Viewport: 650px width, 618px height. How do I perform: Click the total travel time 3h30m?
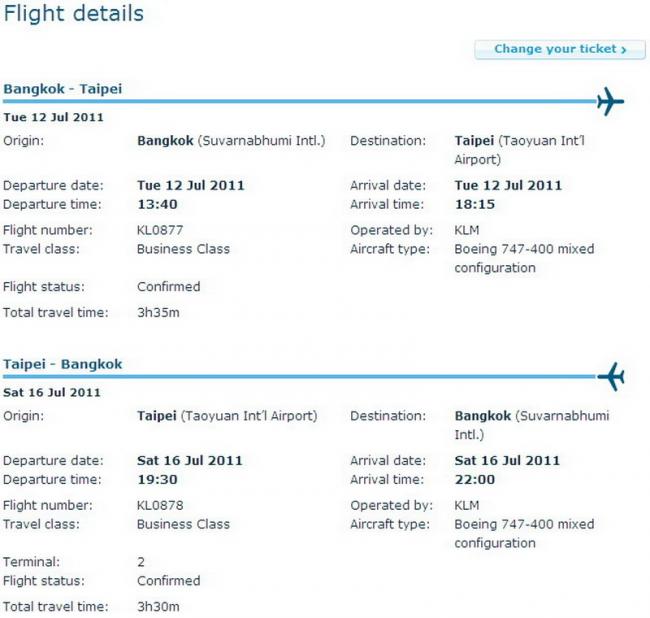pos(158,606)
